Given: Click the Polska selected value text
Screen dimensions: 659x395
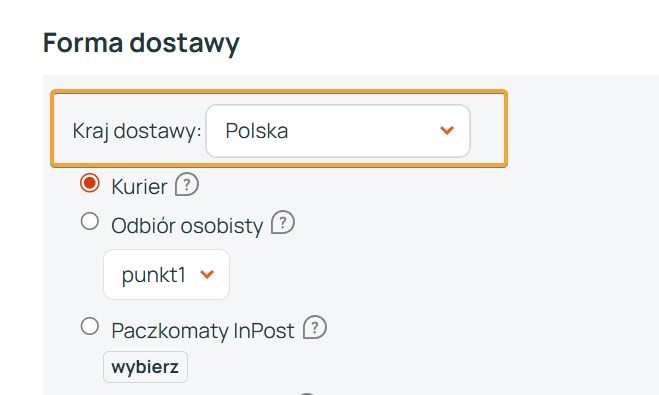Looking at the screenshot, I should tap(257, 131).
